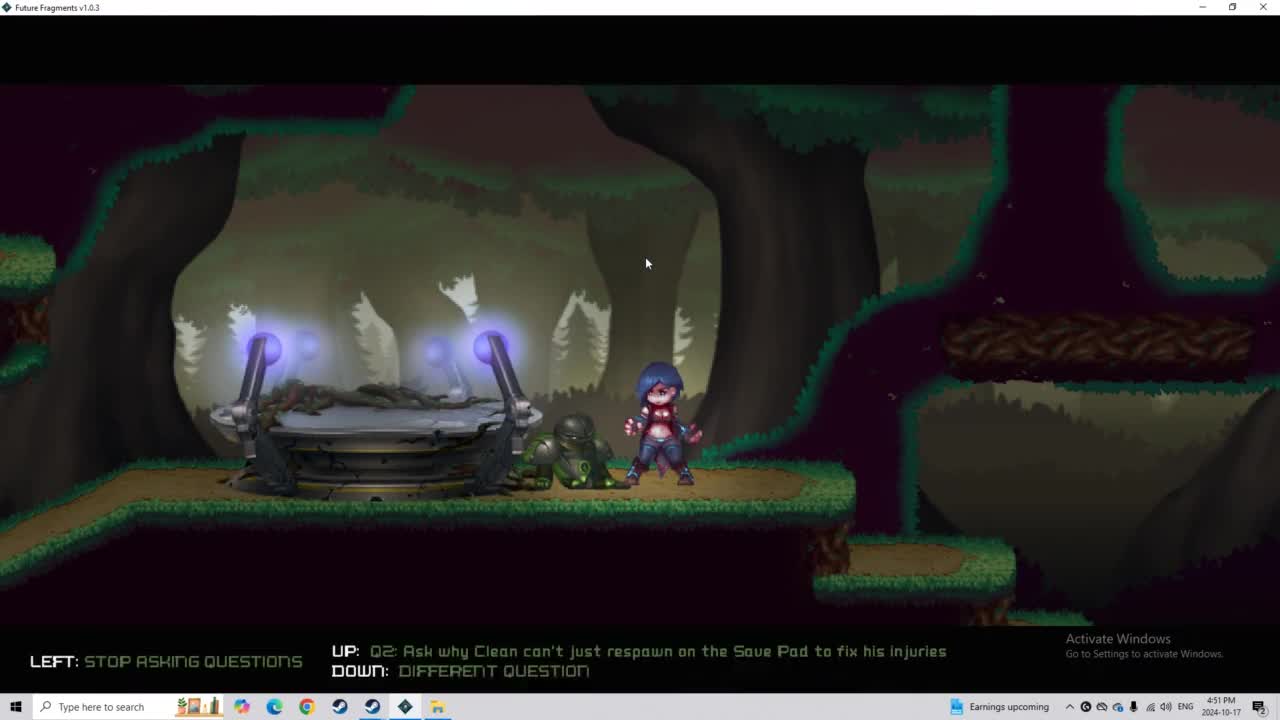Close the Future Fragments window
1280x720 pixels.
1263,7
